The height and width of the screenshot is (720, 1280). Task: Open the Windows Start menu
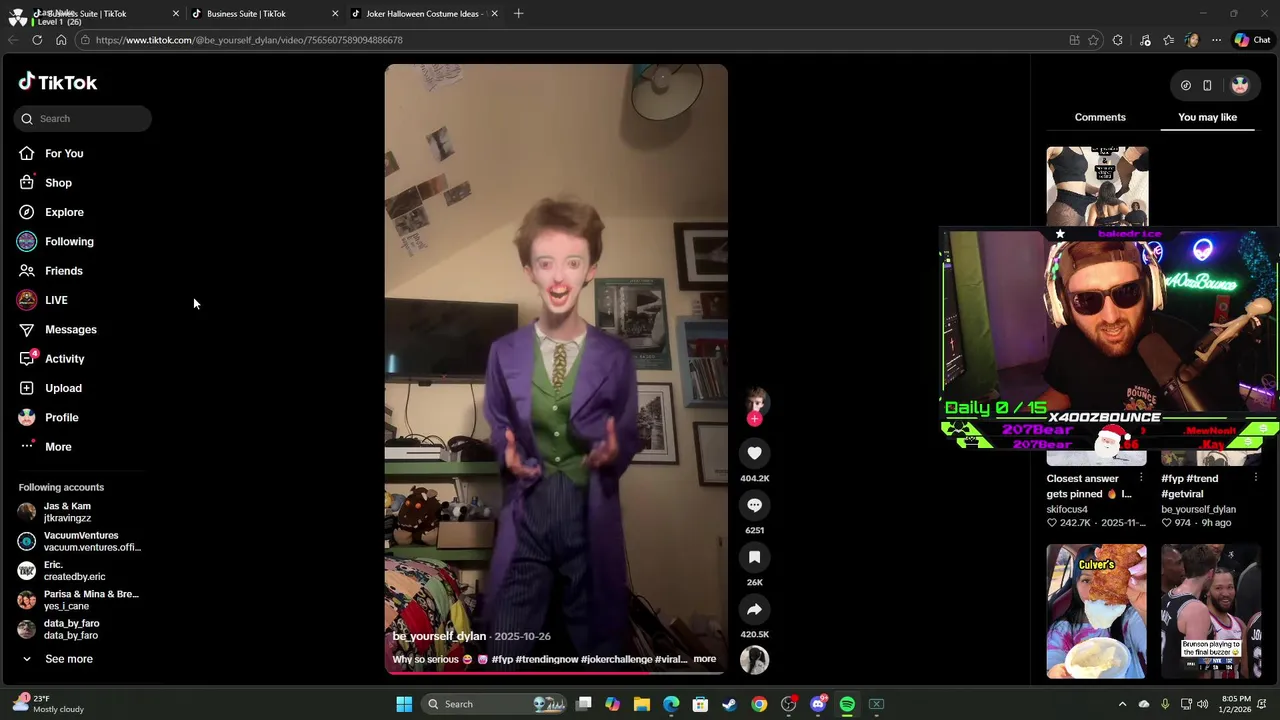tap(404, 704)
